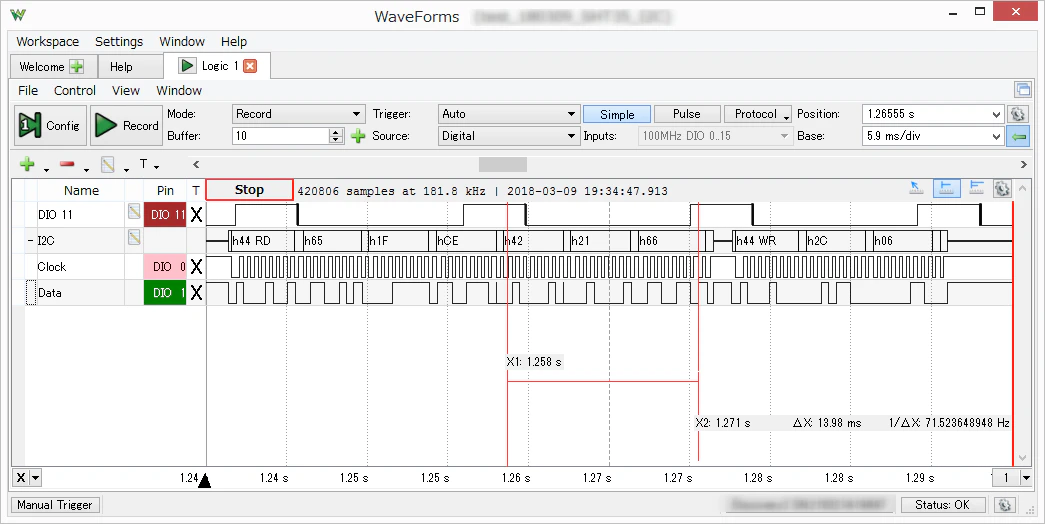
Task: Click the horizontal scrollbar right arrow
Action: tap(1024, 164)
